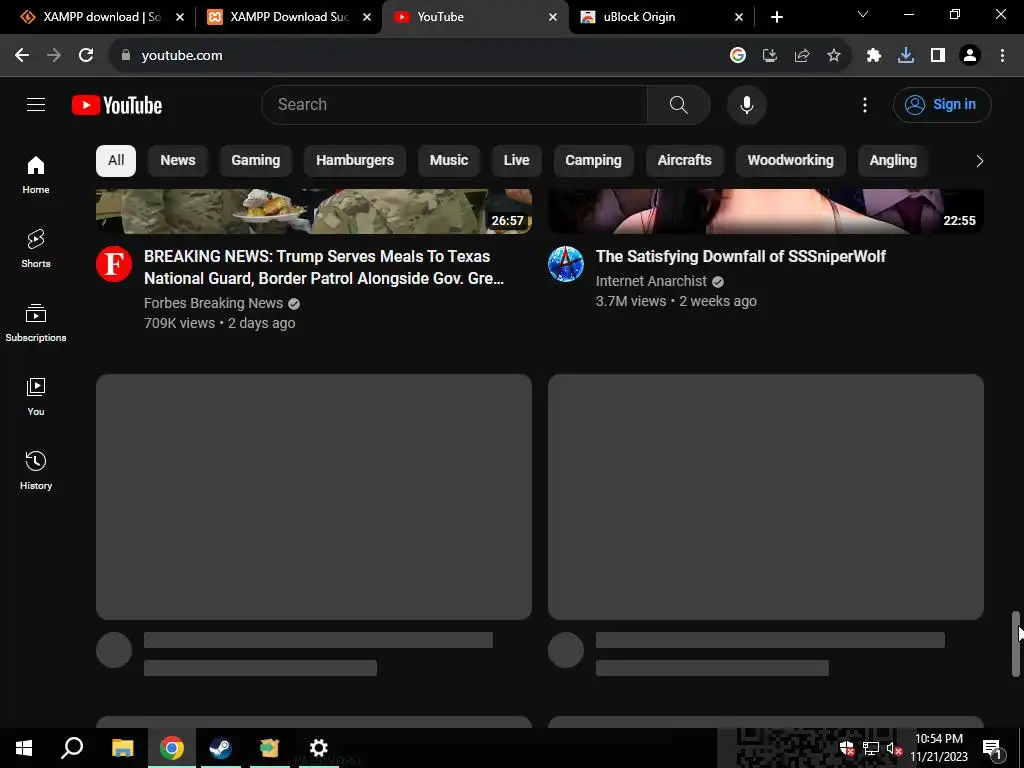1024x768 pixels.
Task: Open the tab search dropdown chevron
Action: click(863, 14)
